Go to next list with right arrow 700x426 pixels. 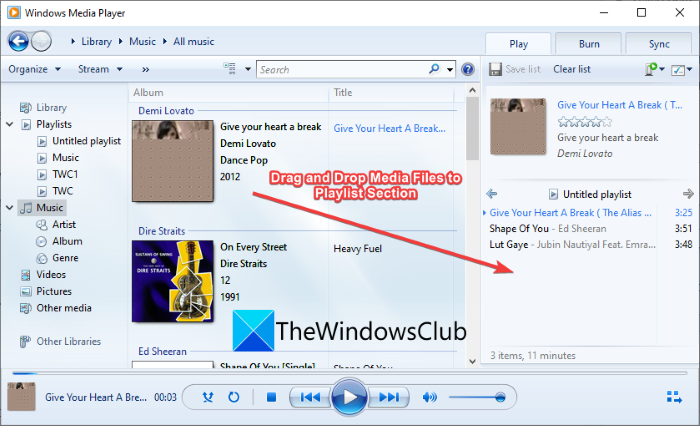pyautogui.click(x=688, y=194)
